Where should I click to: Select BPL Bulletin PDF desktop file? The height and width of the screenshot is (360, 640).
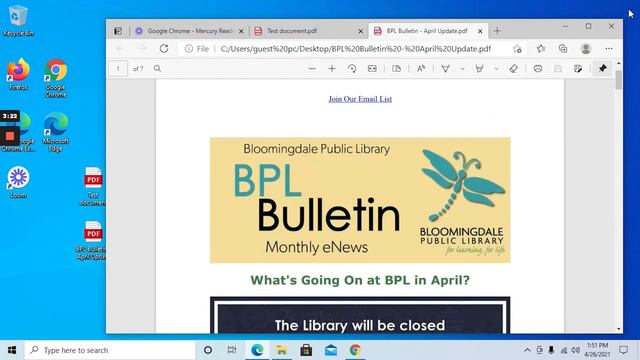point(91,240)
